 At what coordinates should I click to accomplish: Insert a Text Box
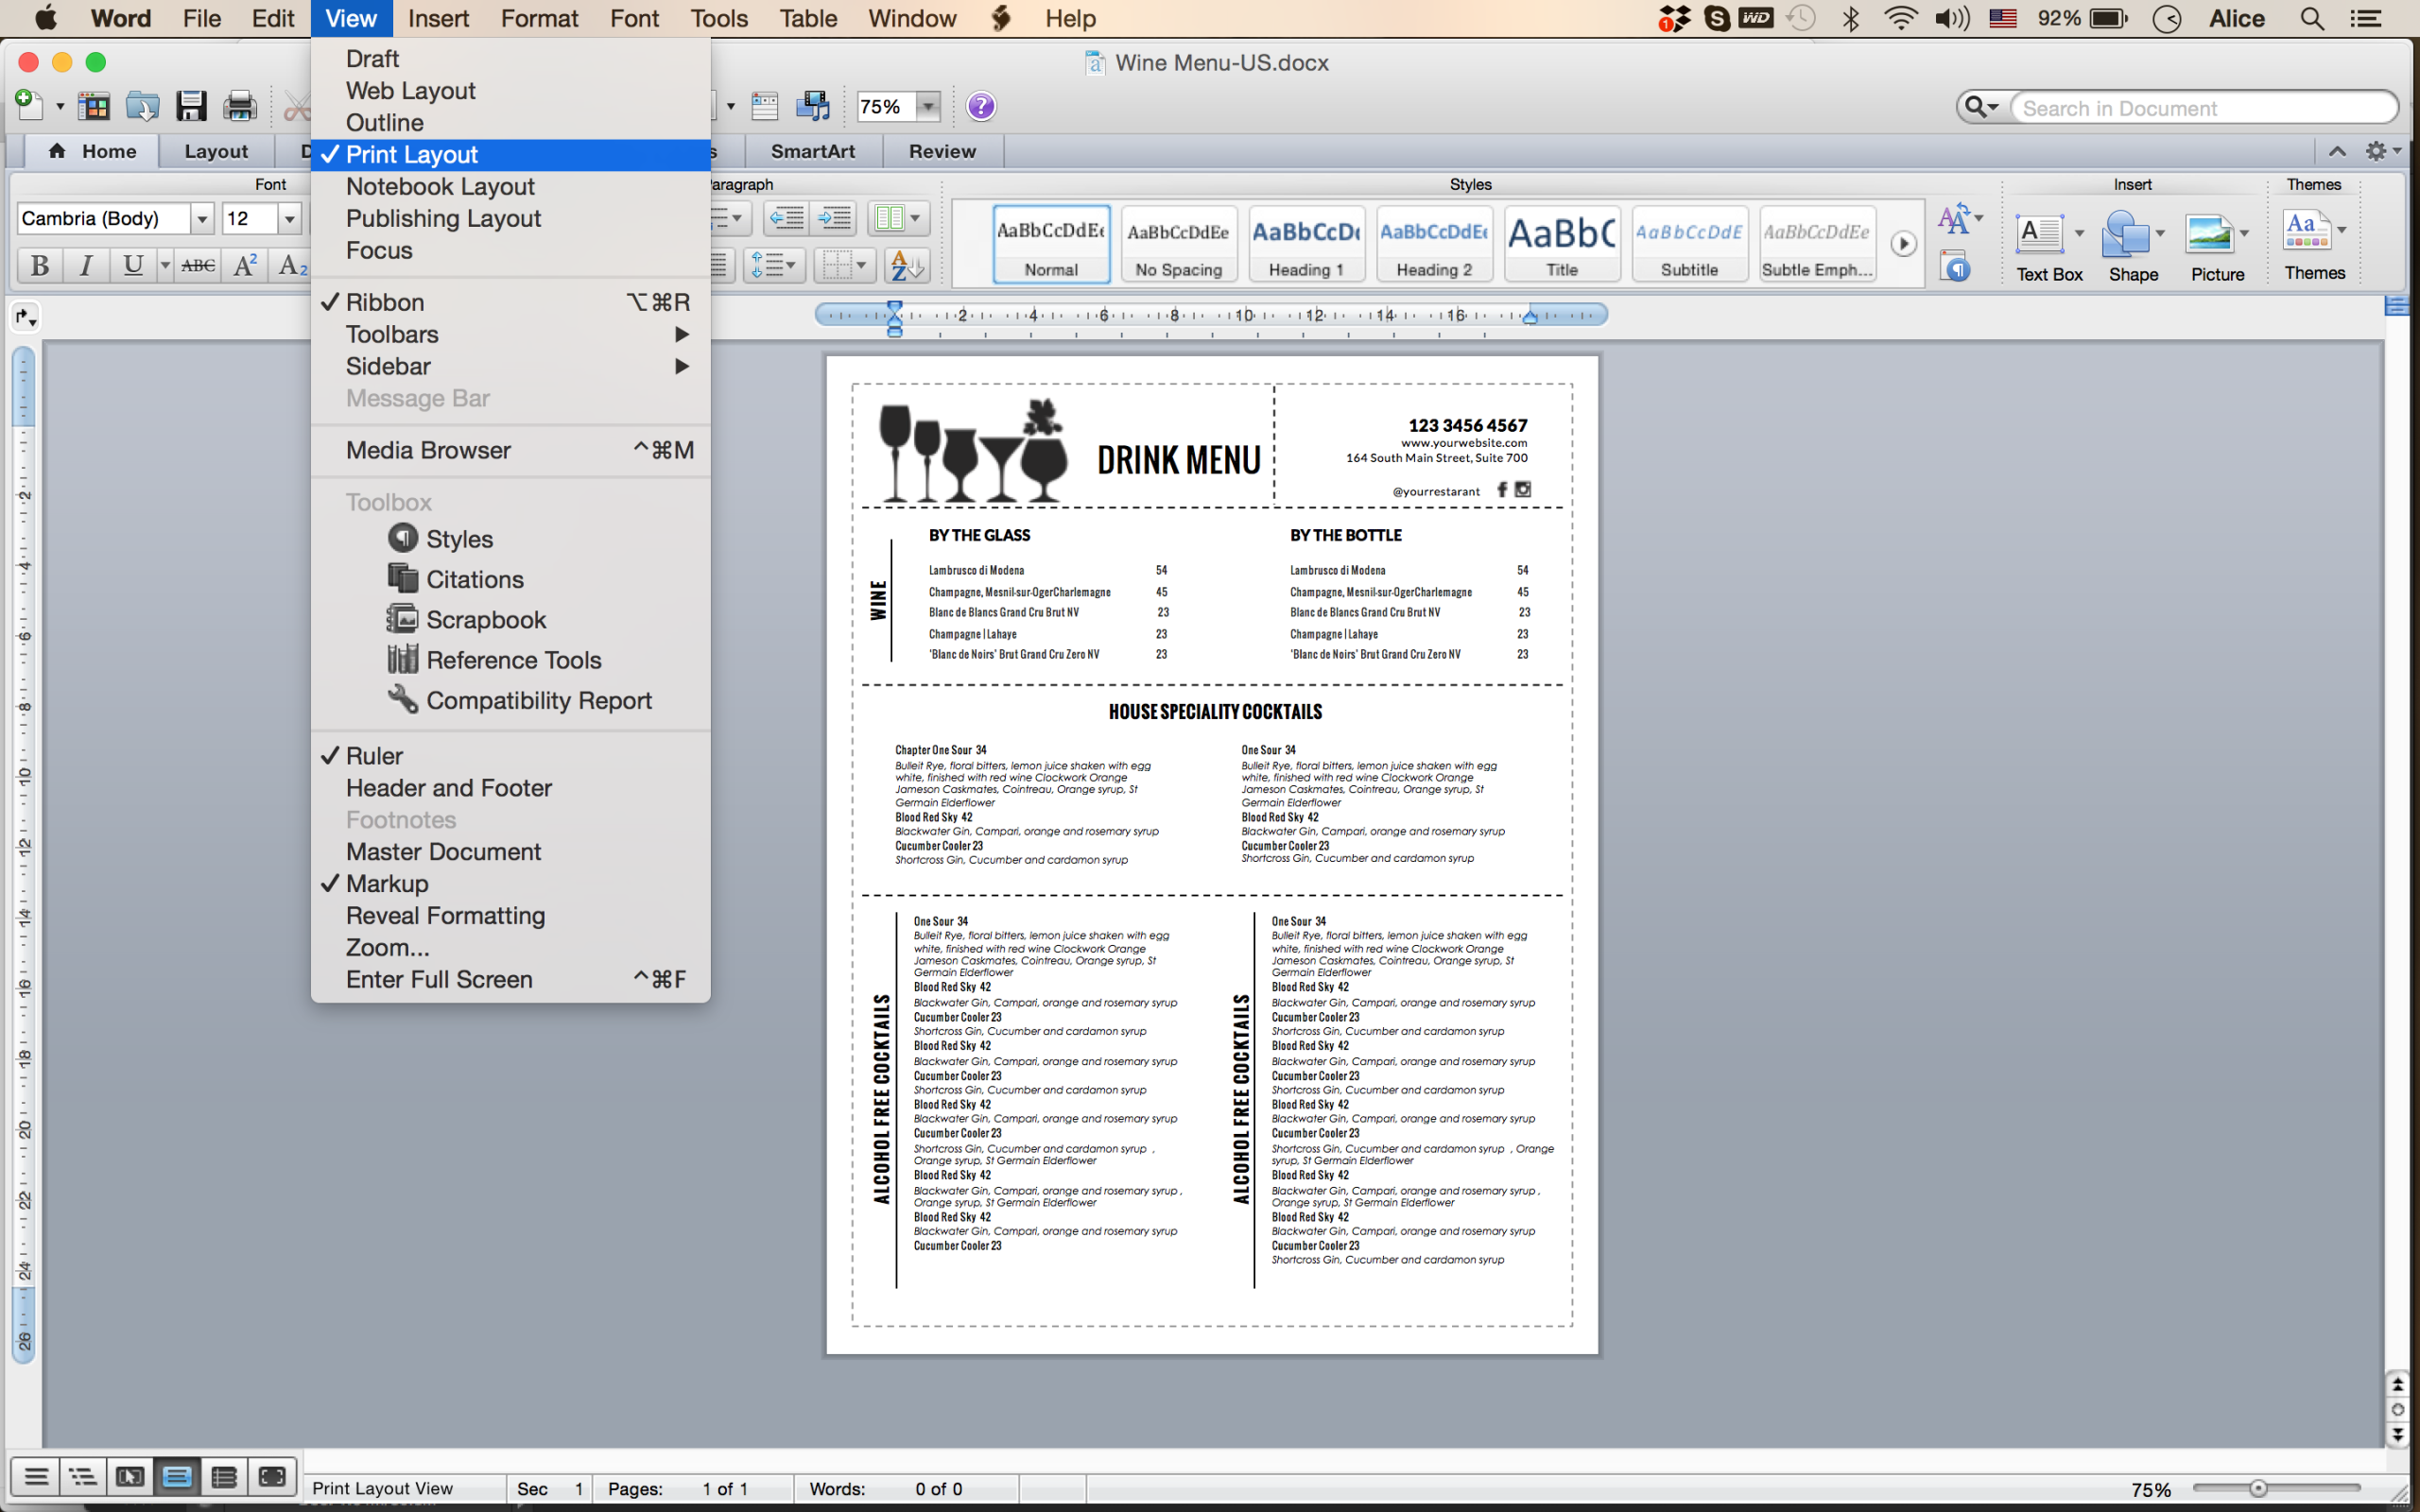[x=2048, y=246]
